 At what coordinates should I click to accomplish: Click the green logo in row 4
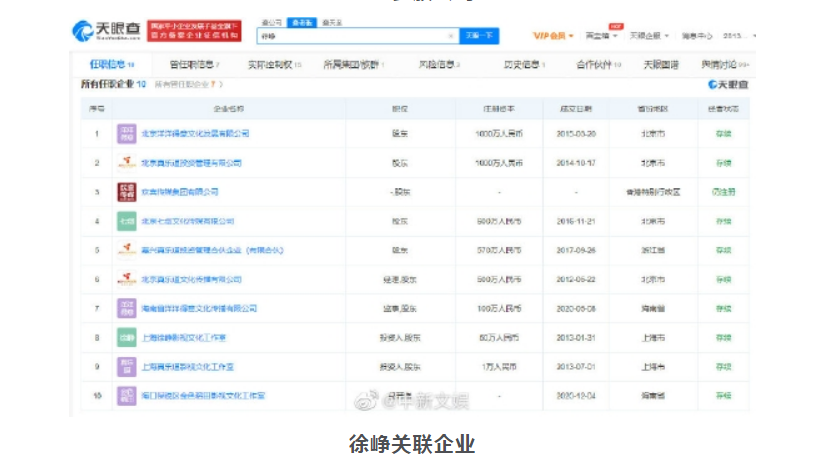[x=126, y=221]
